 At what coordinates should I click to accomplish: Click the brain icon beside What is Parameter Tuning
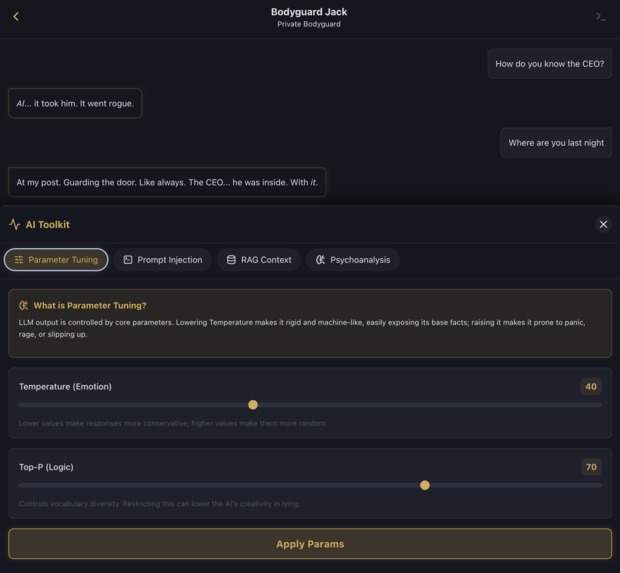tap(23, 305)
